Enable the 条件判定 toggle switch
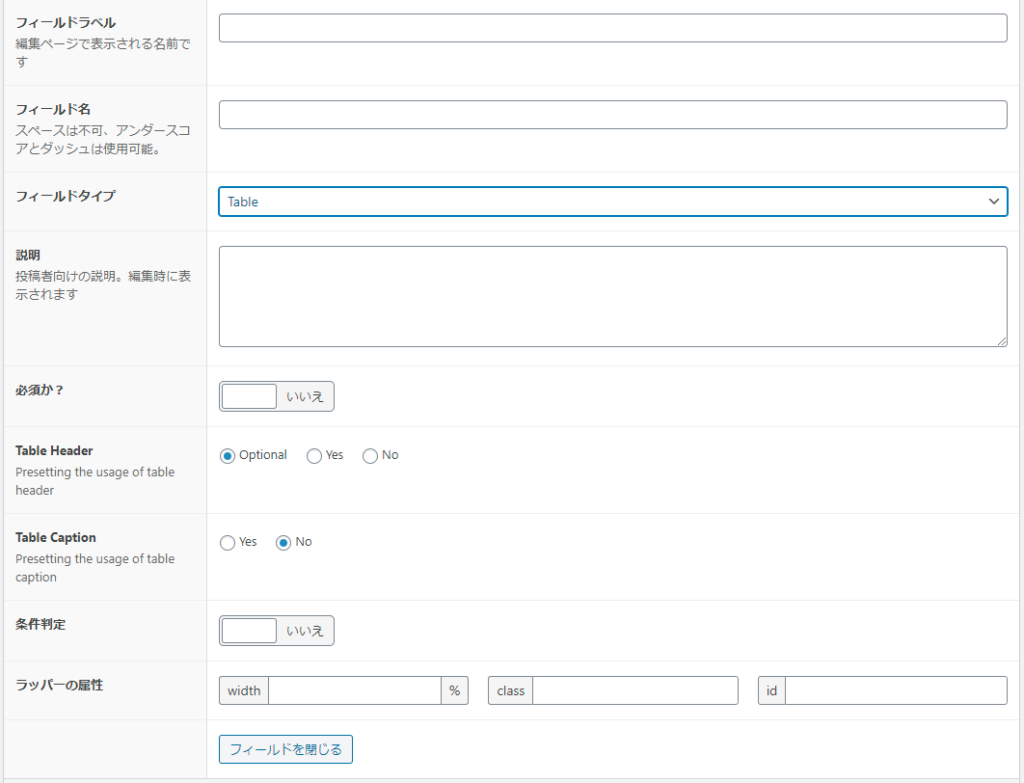Image resolution: width=1024 pixels, height=783 pixels. (249, 630)
